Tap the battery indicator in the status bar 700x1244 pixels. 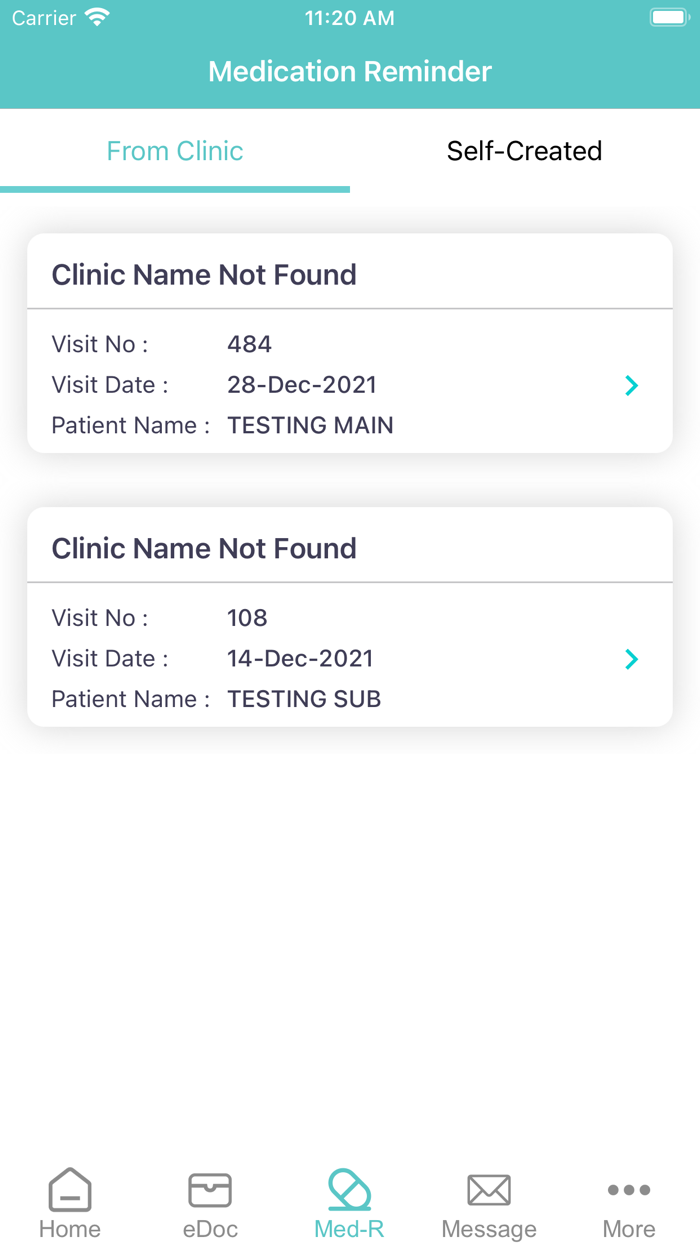pyautogui.click(x=669, y=16)
